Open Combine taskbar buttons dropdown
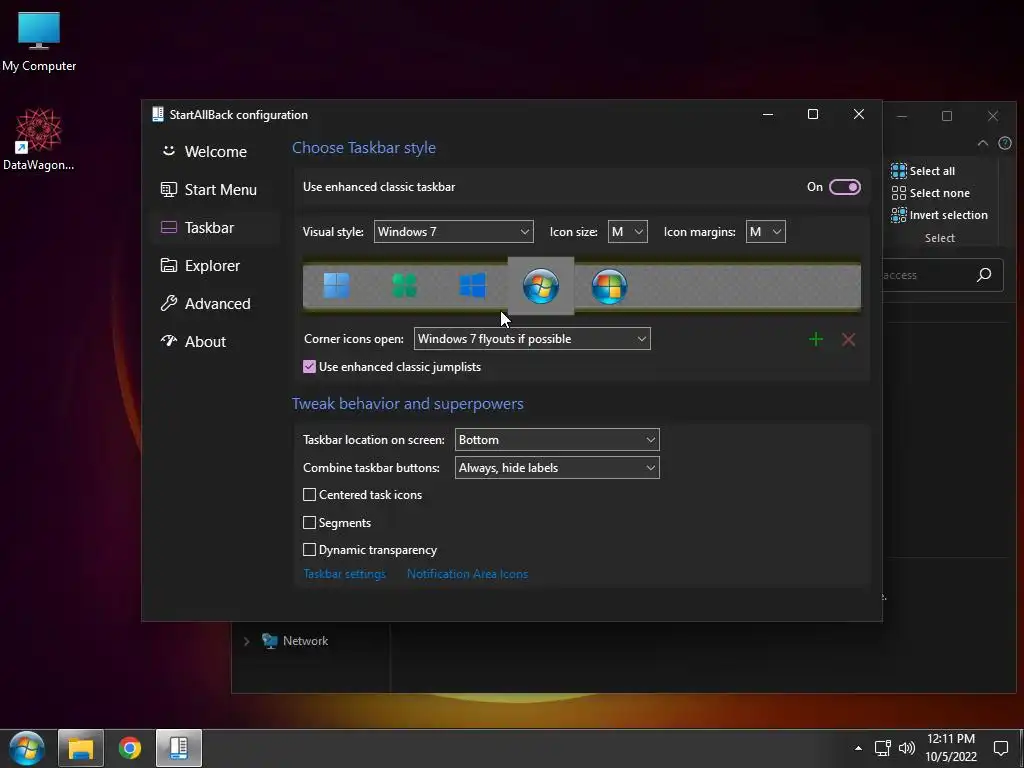This screenshot has width=1024, height=768. coord(557,468)
